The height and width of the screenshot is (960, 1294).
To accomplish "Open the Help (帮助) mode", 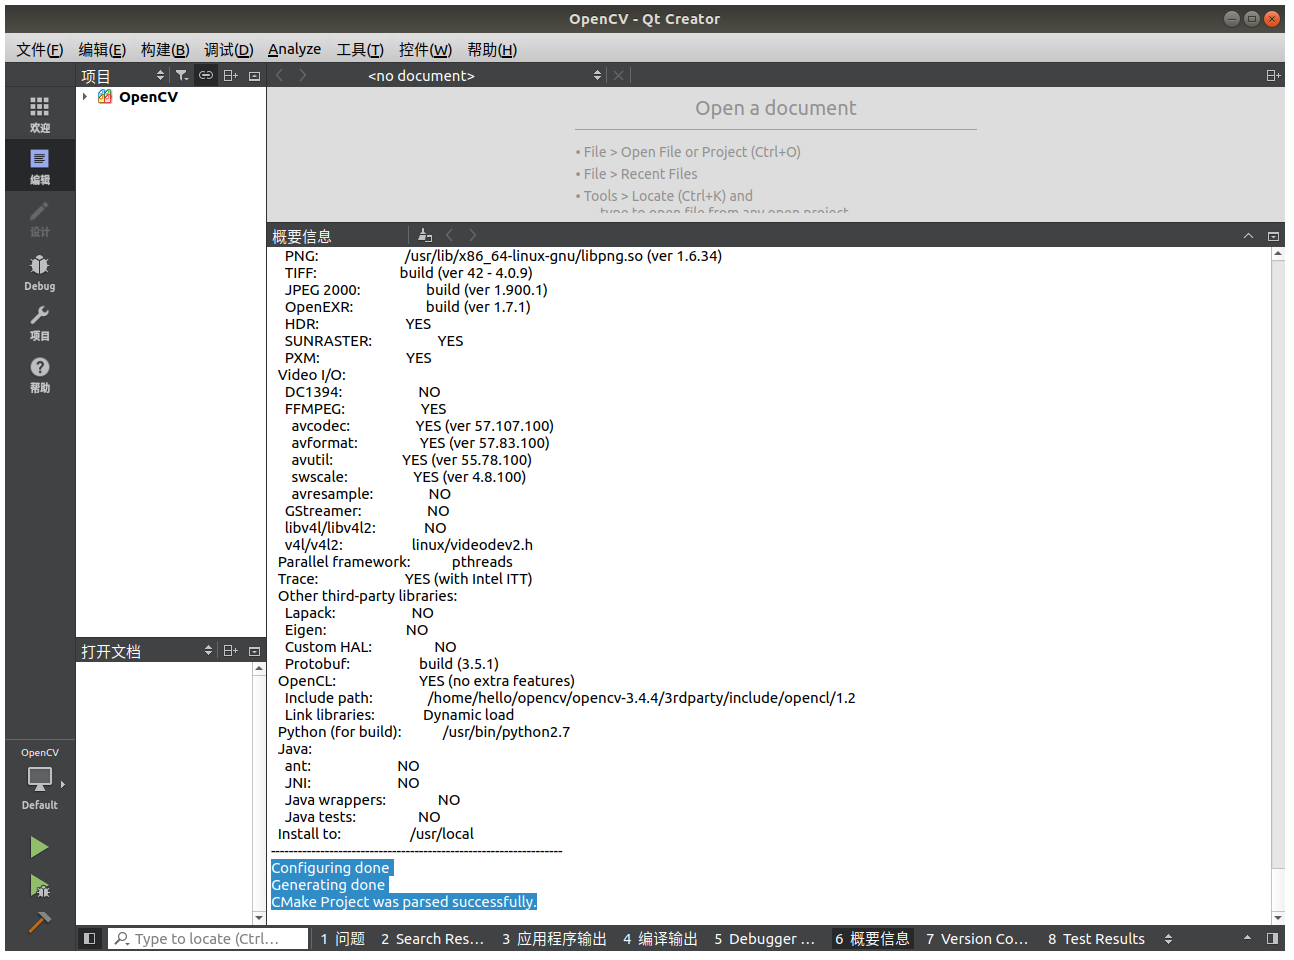I will click(39, 374).
